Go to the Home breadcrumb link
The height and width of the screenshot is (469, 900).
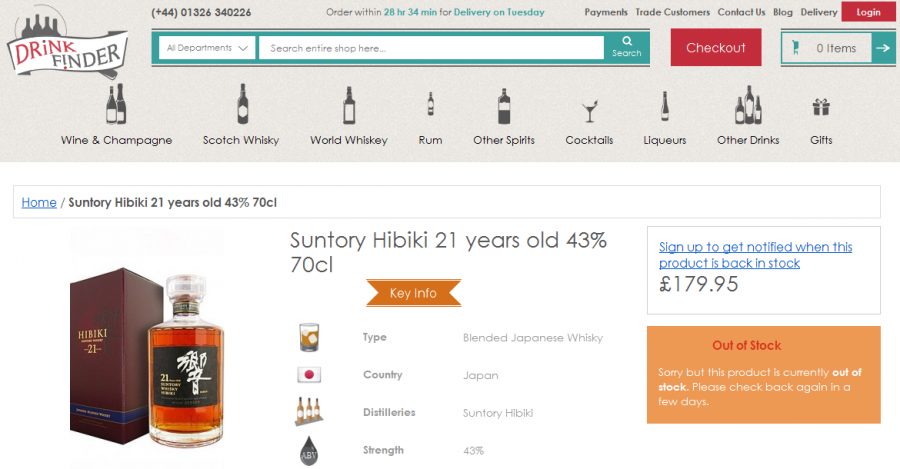39,202
